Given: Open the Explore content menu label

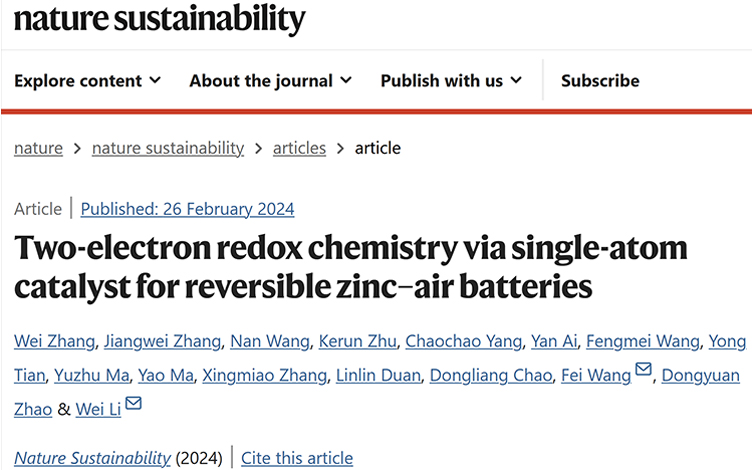Looking at the screenshot, I should [x=78, y=81].
